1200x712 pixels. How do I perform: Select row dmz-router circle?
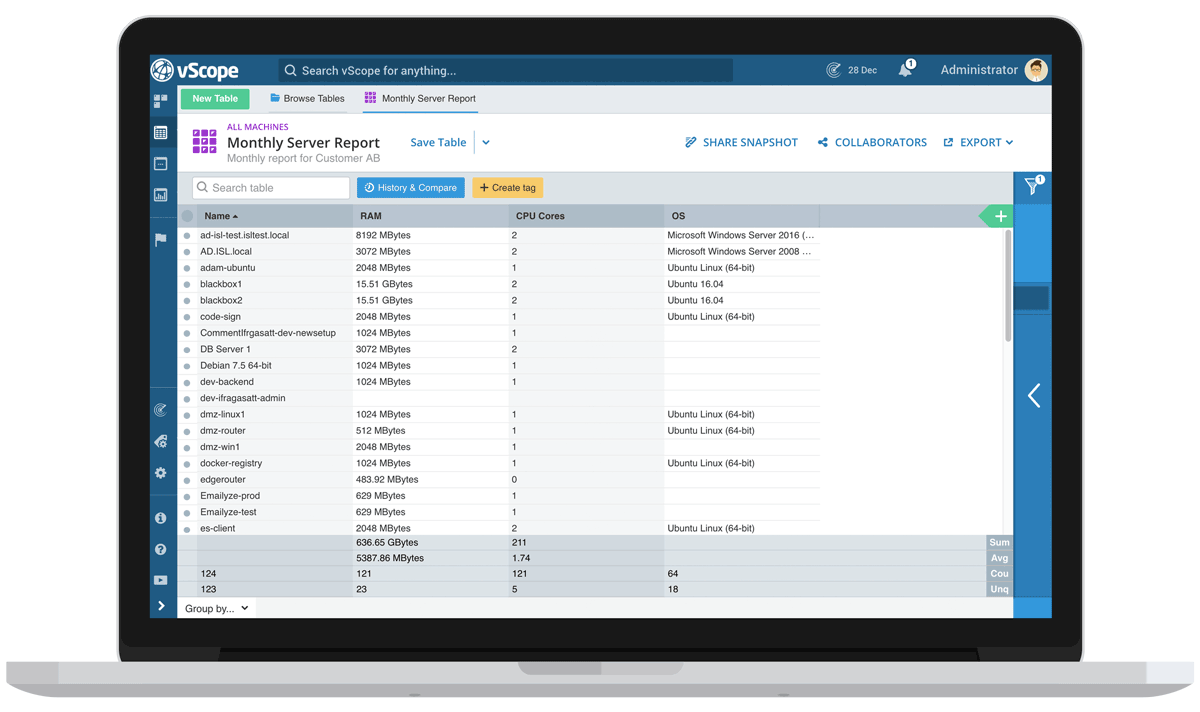coord(187,431)
